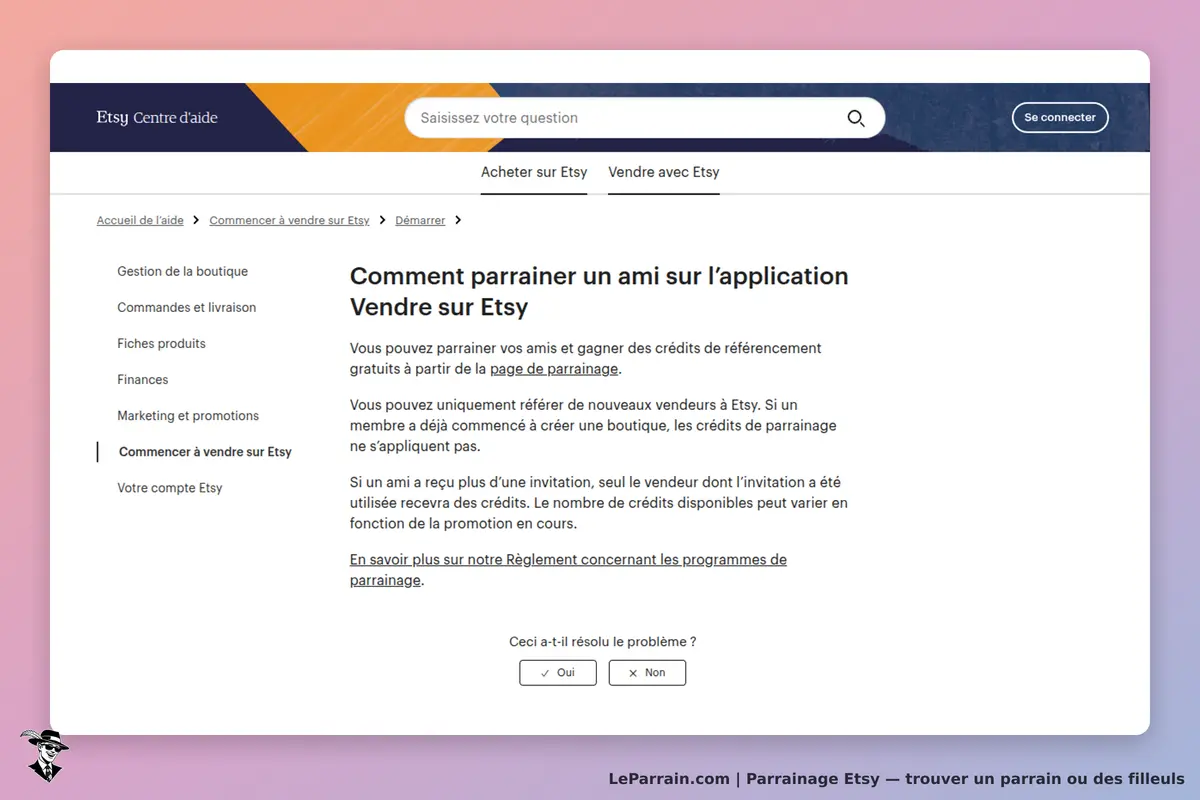Open the Acheter sur Etsy tab
The image size is (1200, 800).
pos(534,172)
